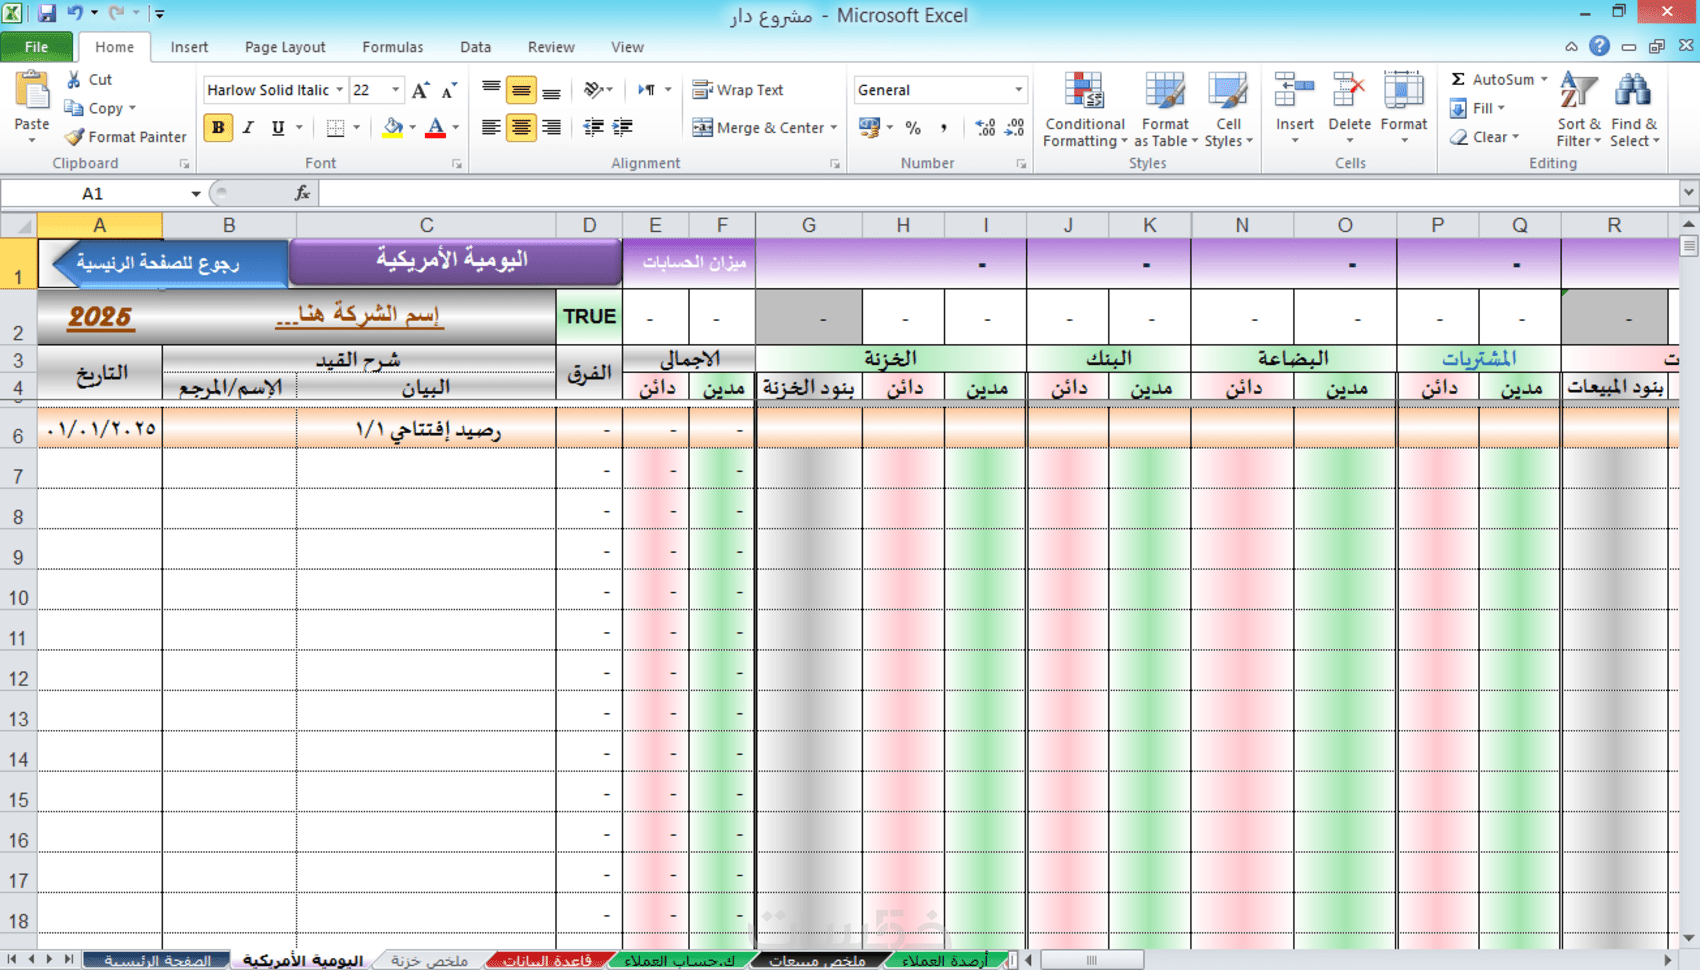Open Microsoft Excel Help question mark
This screenshot has height=970, width=1700.
1599,46
